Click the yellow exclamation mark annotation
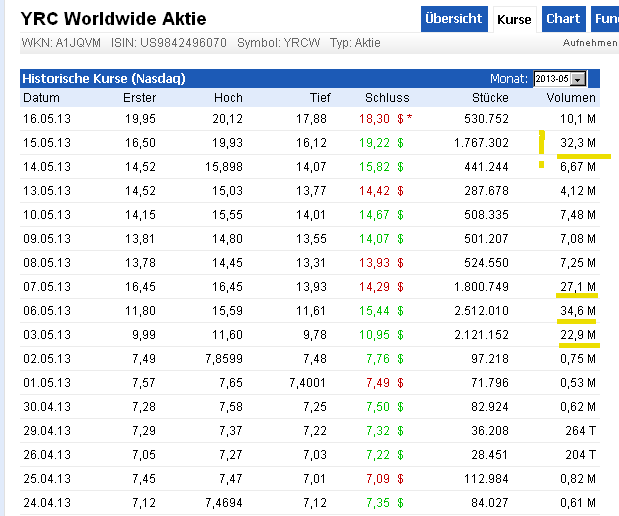 click(542, 148)
